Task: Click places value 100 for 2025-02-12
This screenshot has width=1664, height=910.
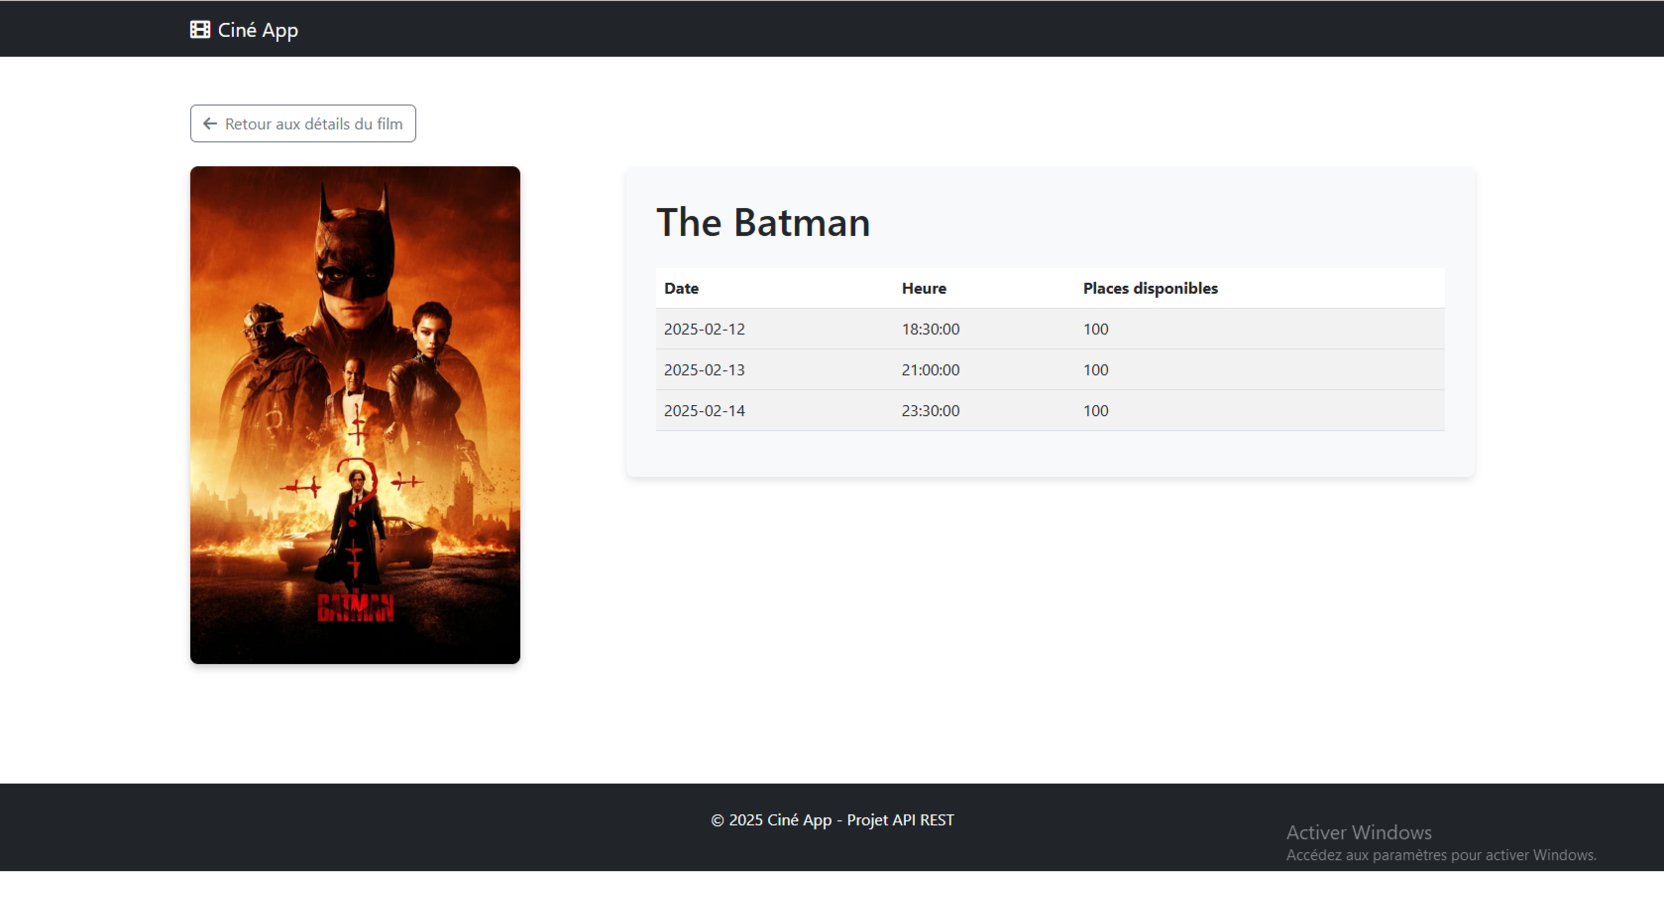Action: coord(1096,329)
